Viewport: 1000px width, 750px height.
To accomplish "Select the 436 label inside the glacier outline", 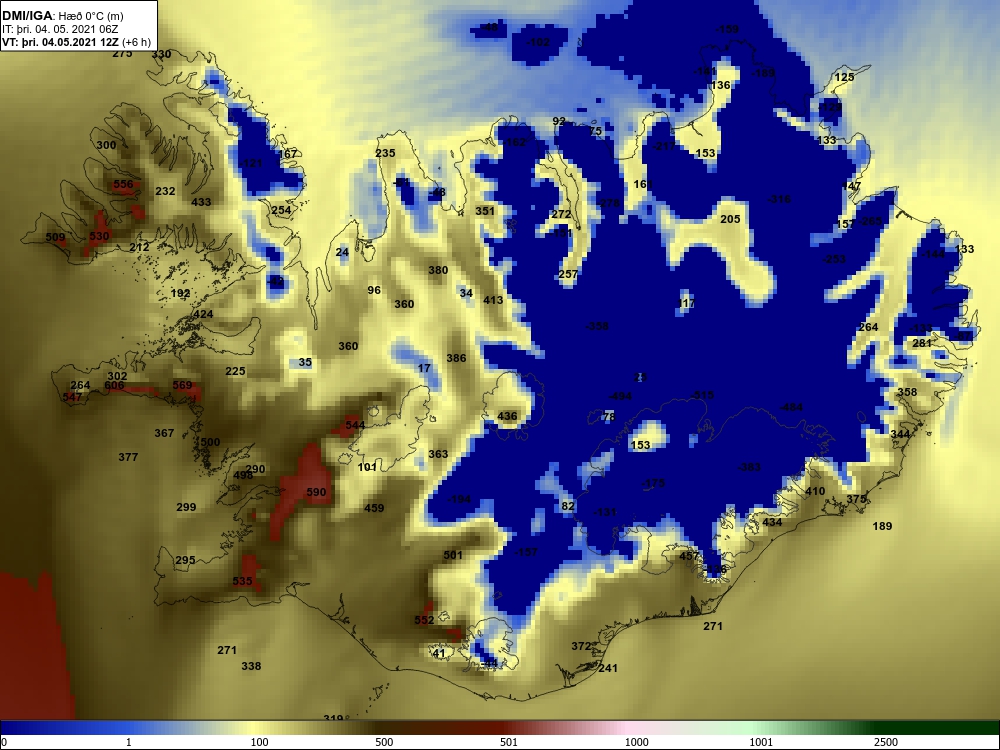I will (x=507, y=416).
